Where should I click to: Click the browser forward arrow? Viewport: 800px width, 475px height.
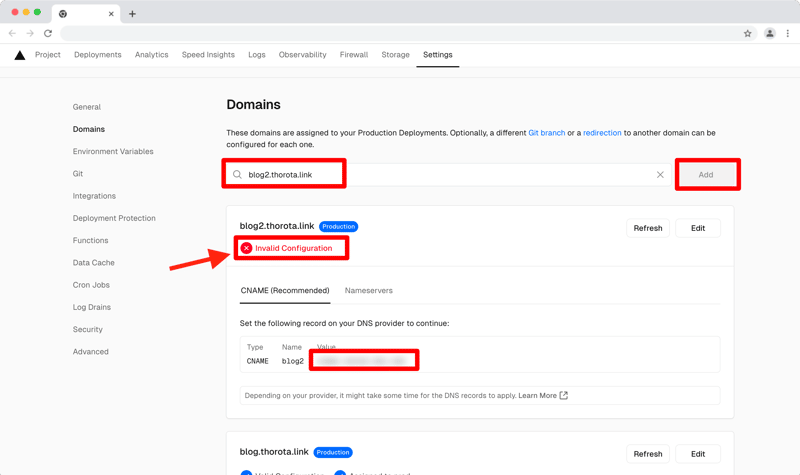(30, 34)
